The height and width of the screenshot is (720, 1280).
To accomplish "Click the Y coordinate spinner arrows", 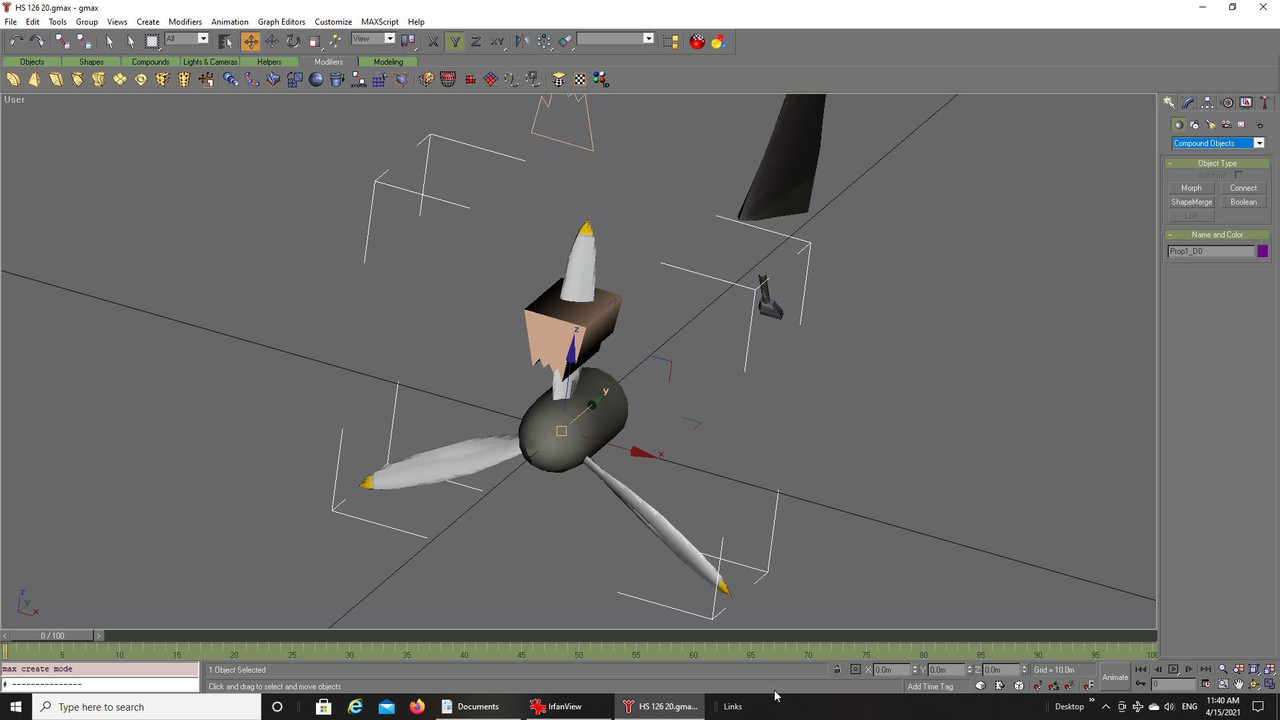I will (969, 669).
